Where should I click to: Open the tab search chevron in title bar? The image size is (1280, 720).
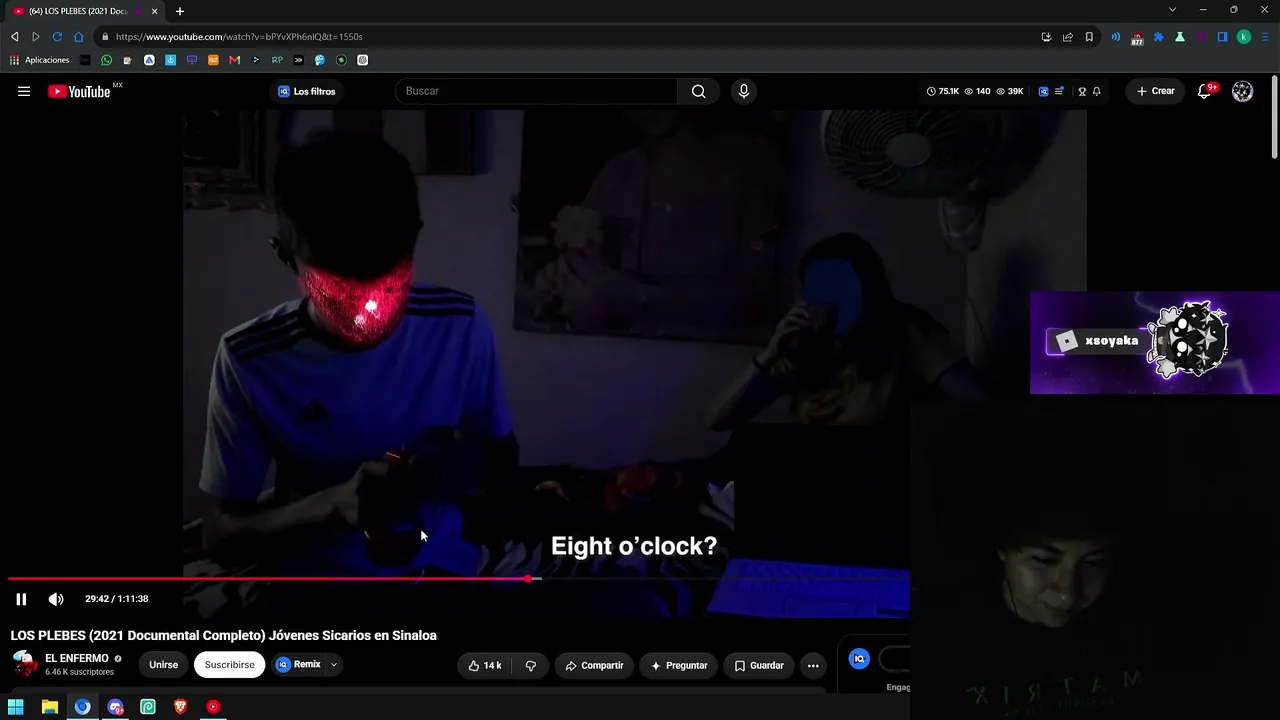(1172, 10)
